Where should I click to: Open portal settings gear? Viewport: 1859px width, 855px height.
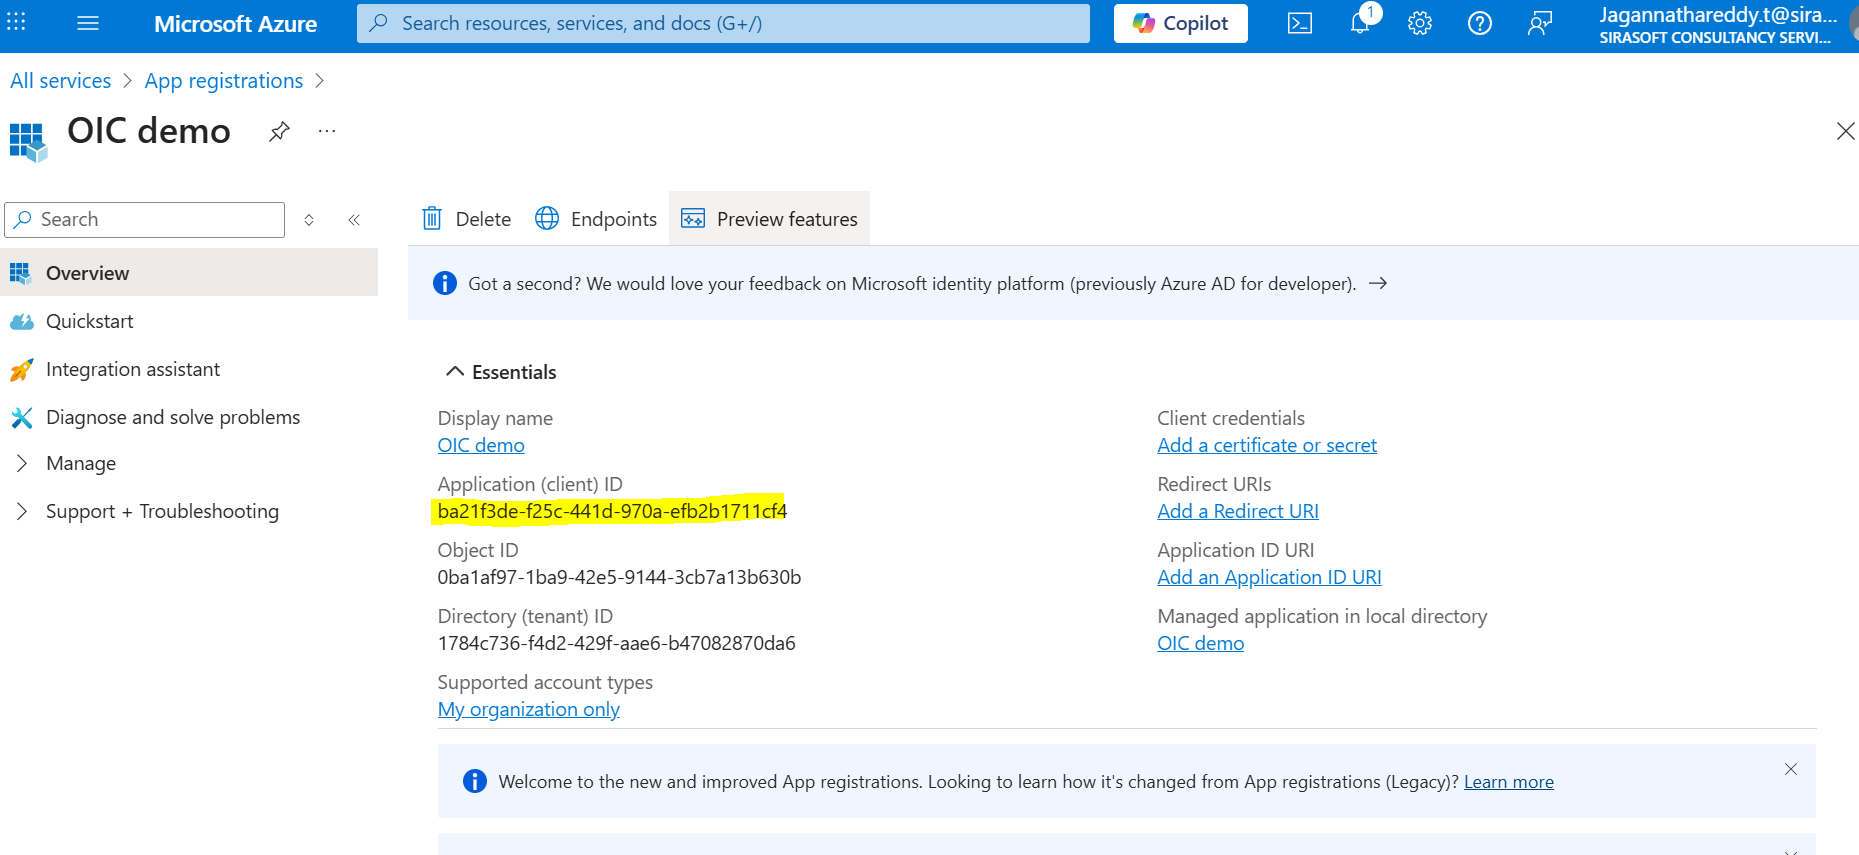1420,23
